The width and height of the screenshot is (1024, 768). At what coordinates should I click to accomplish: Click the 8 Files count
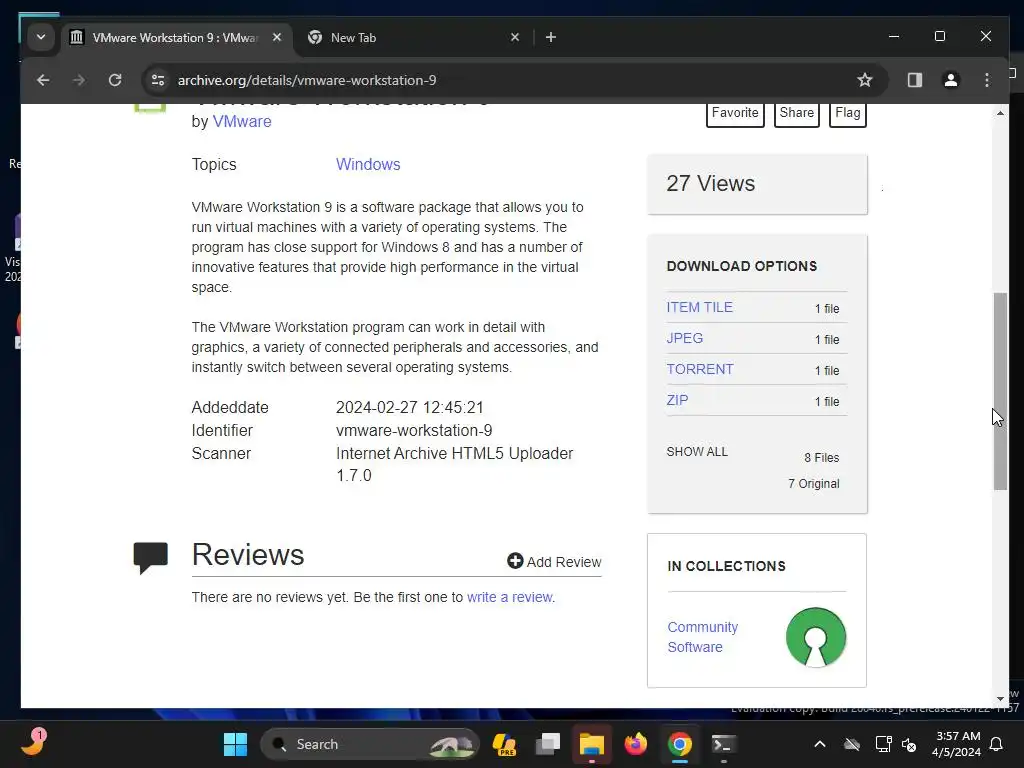coord(822,458)
